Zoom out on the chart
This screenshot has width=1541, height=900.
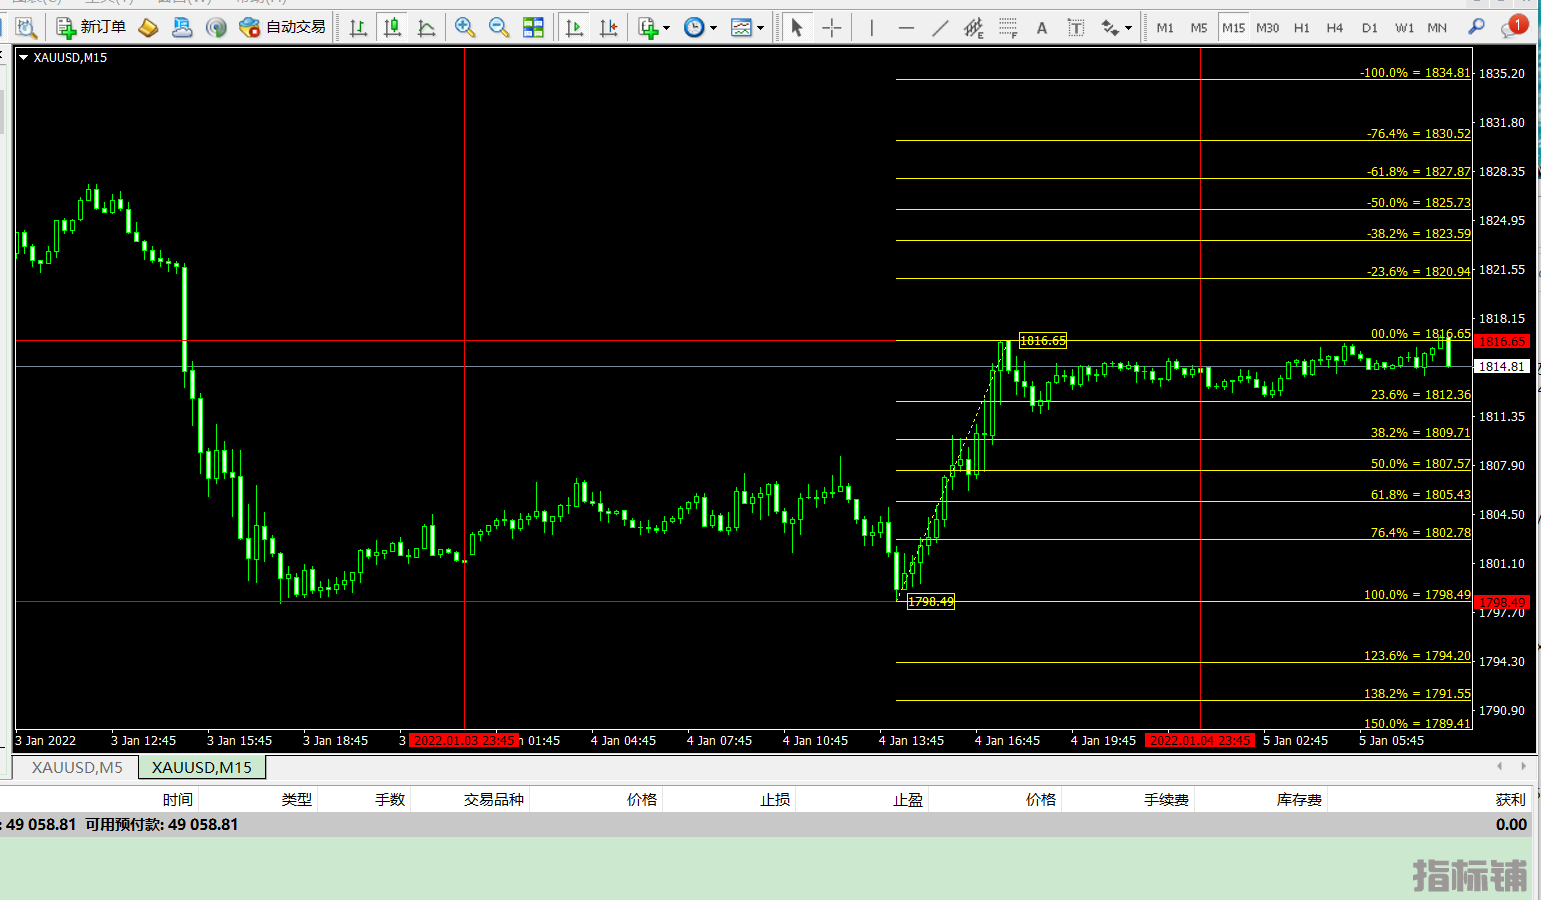click(499, 28)
